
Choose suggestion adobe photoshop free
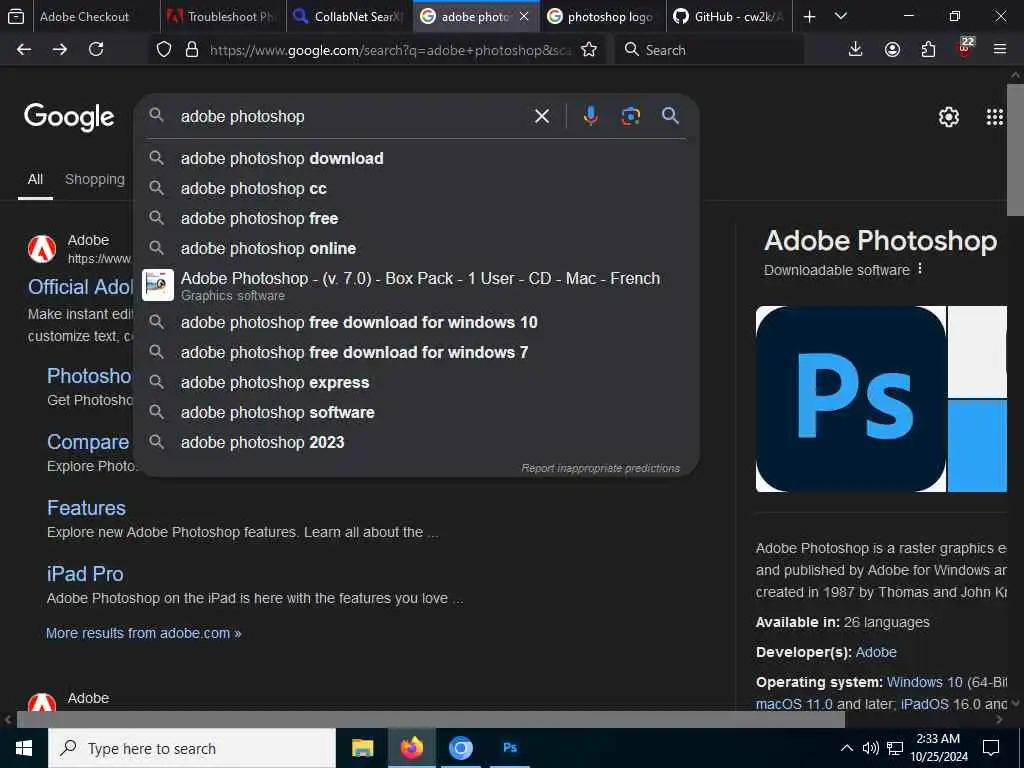coord(417,218)
